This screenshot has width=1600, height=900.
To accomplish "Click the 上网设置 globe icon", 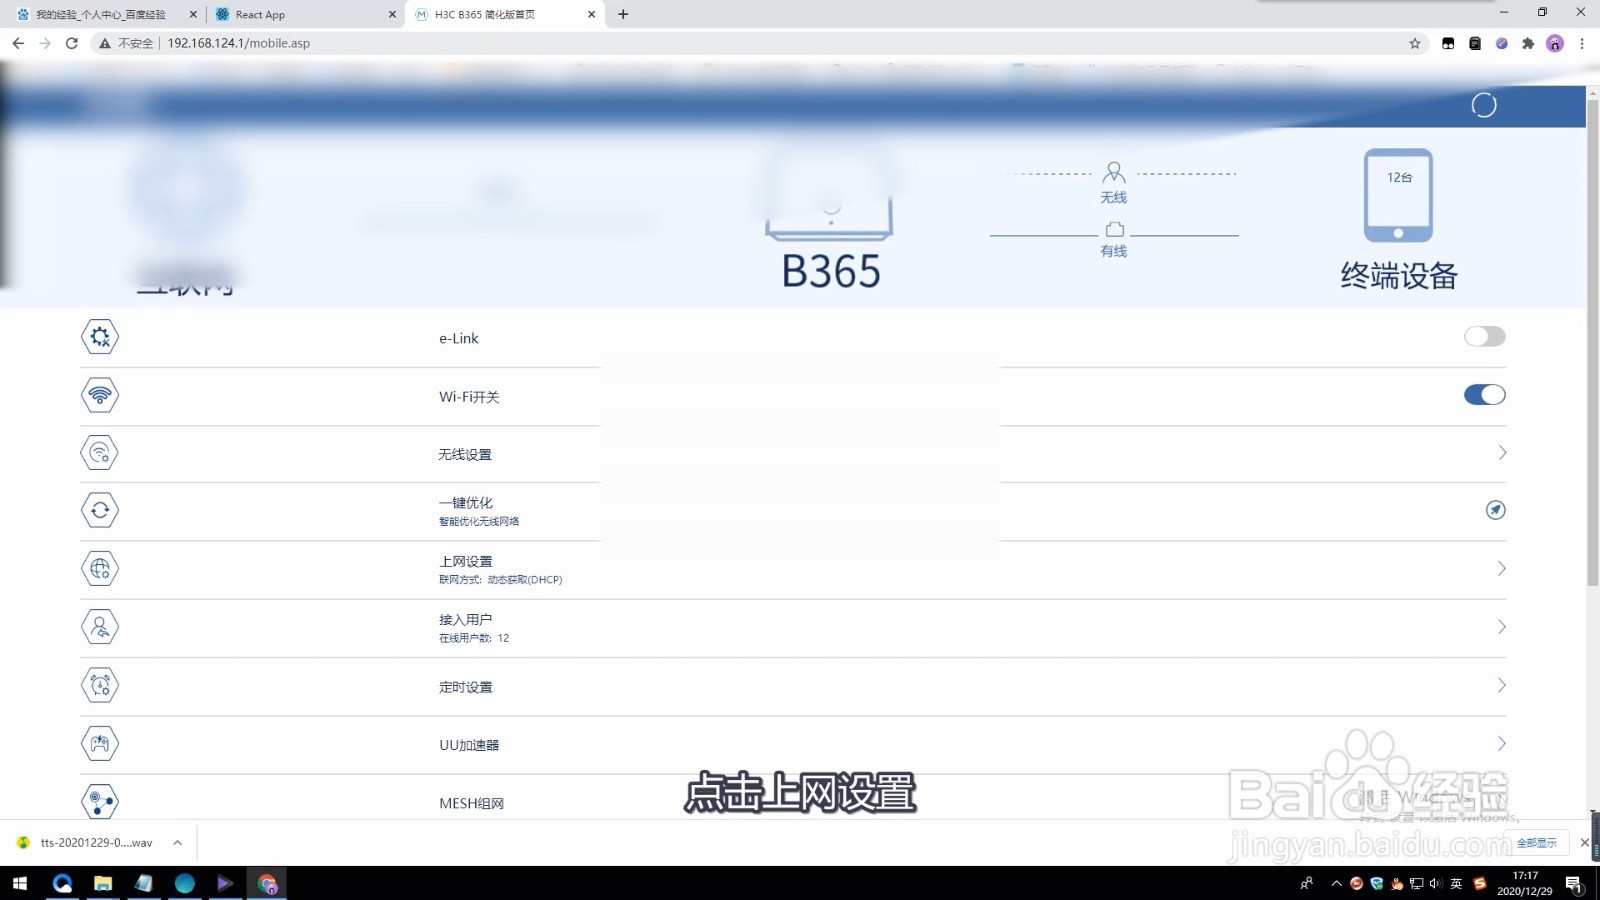I will [99, 568].
